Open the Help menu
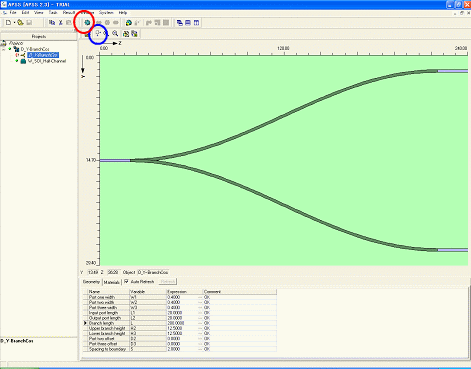 coord(123,13)
